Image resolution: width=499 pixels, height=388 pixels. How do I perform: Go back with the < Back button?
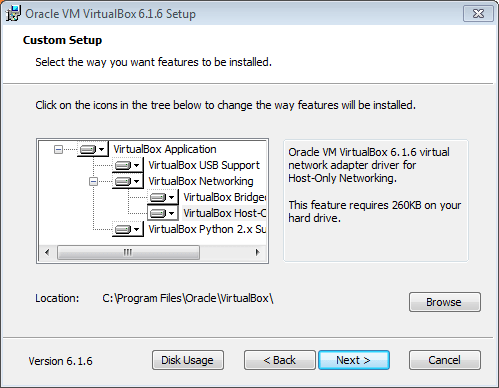tap(279, 360)
